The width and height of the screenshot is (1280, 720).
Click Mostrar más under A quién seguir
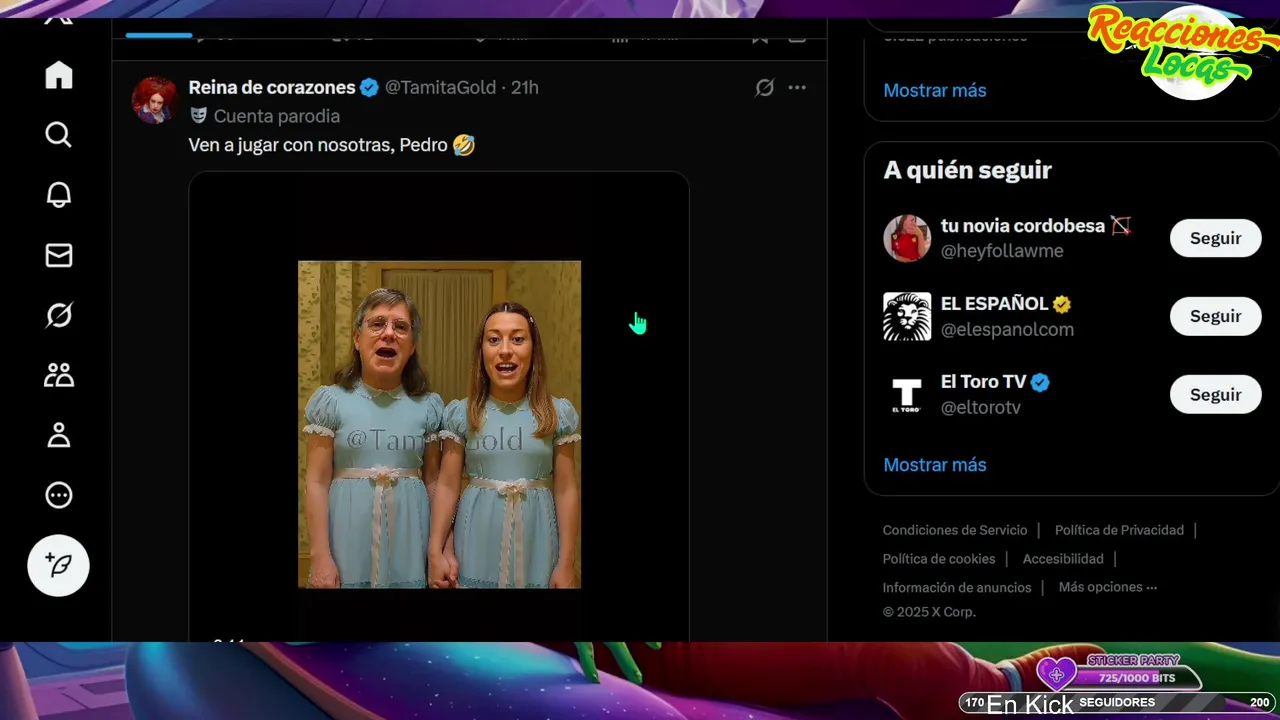click(x=935, y=465)
